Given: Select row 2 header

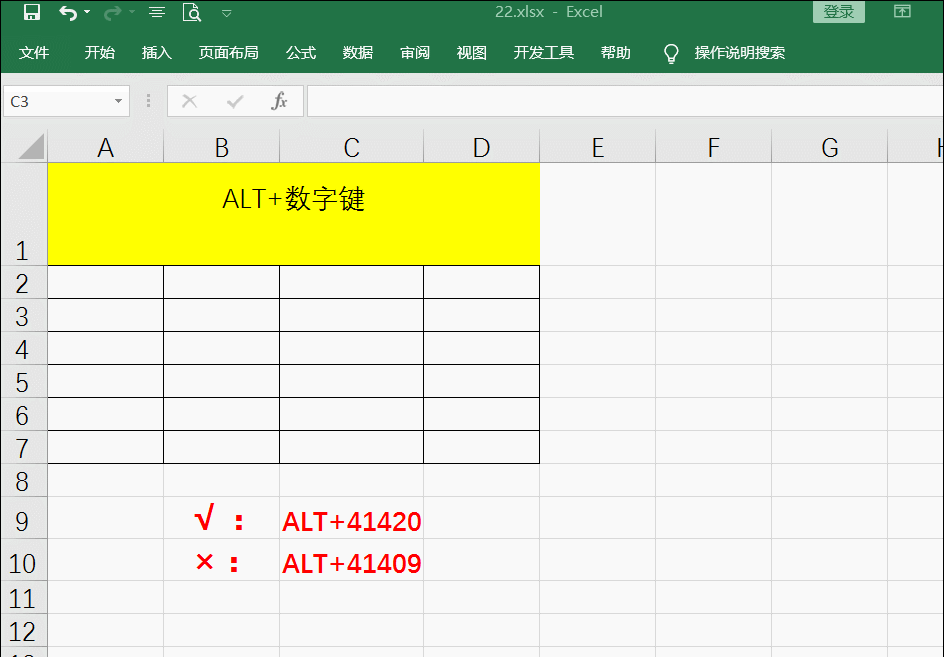Looking at the screenshot, I should tap(23, 282).
